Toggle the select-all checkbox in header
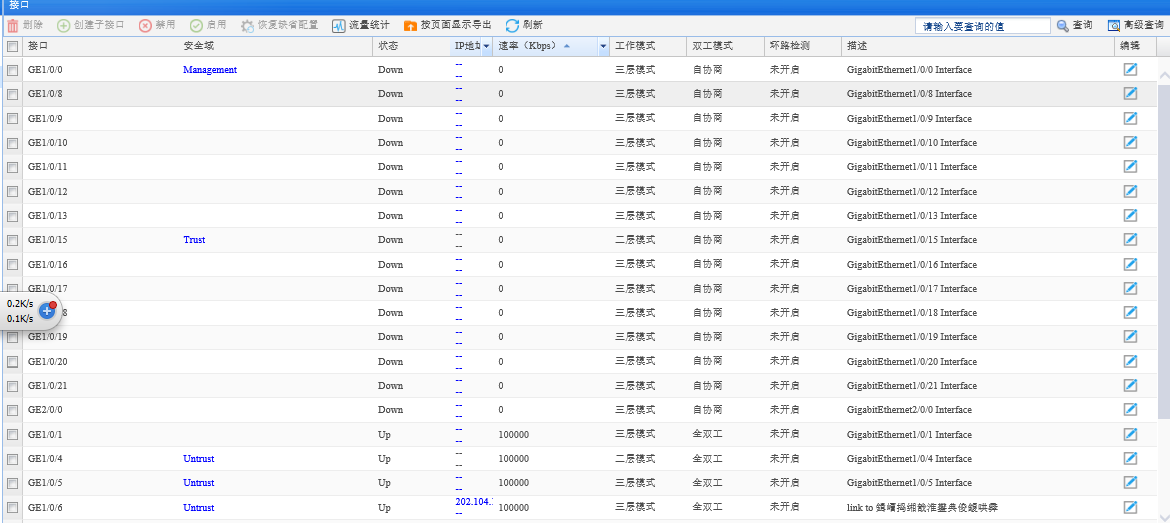 [x=13, y=47]
